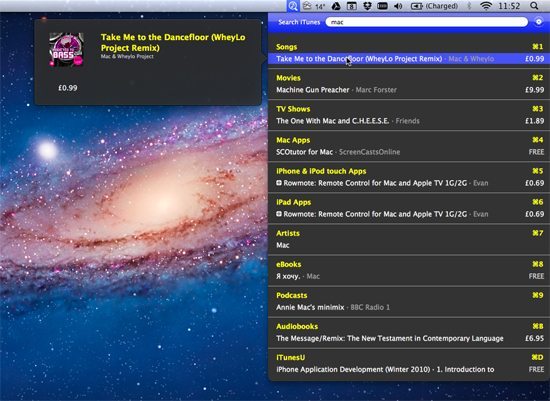550x401 pixels.
Task: Open the Google Drive menu bar icon
Action: tap(336, 6)
